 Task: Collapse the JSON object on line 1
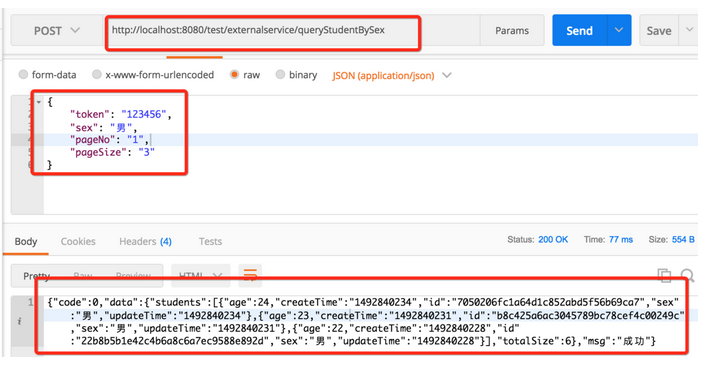point(39,102)
